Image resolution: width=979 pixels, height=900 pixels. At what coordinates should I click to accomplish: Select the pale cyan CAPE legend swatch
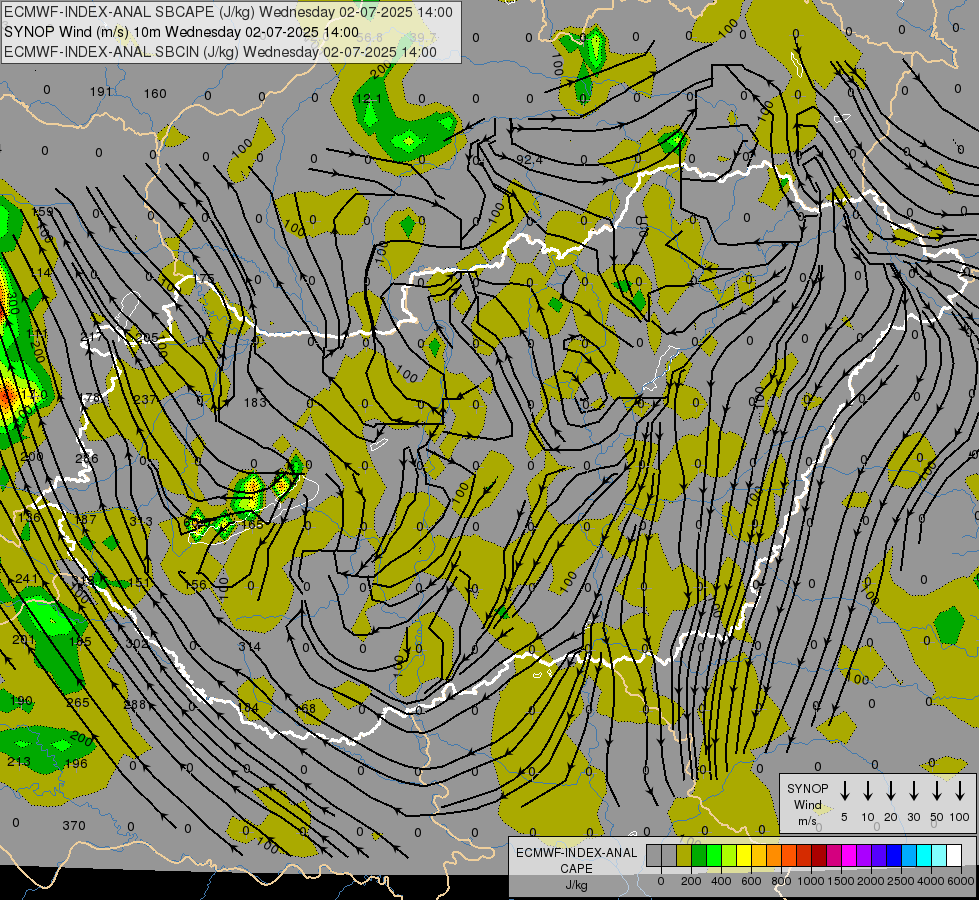tap(938, 855)
